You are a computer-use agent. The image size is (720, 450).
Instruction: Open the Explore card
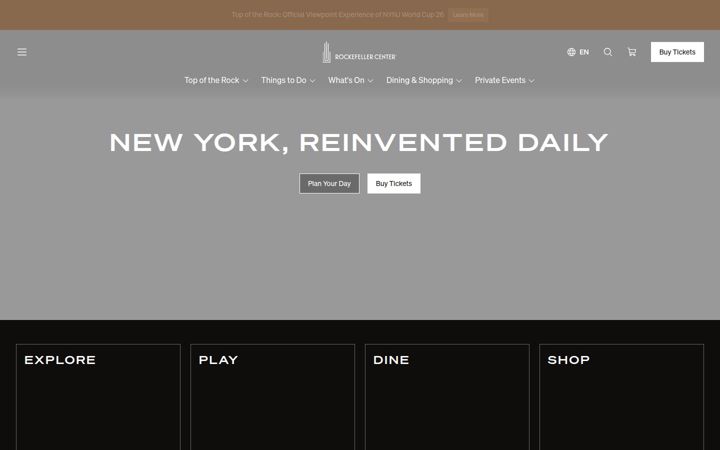98,397
